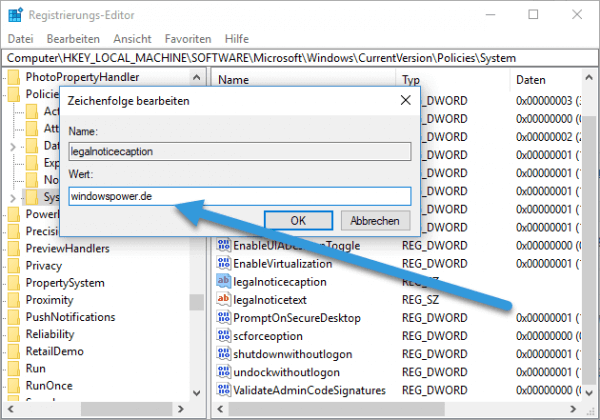Click scroll down arrow in tree pane

pyautogui.click(x=197, y=393)
